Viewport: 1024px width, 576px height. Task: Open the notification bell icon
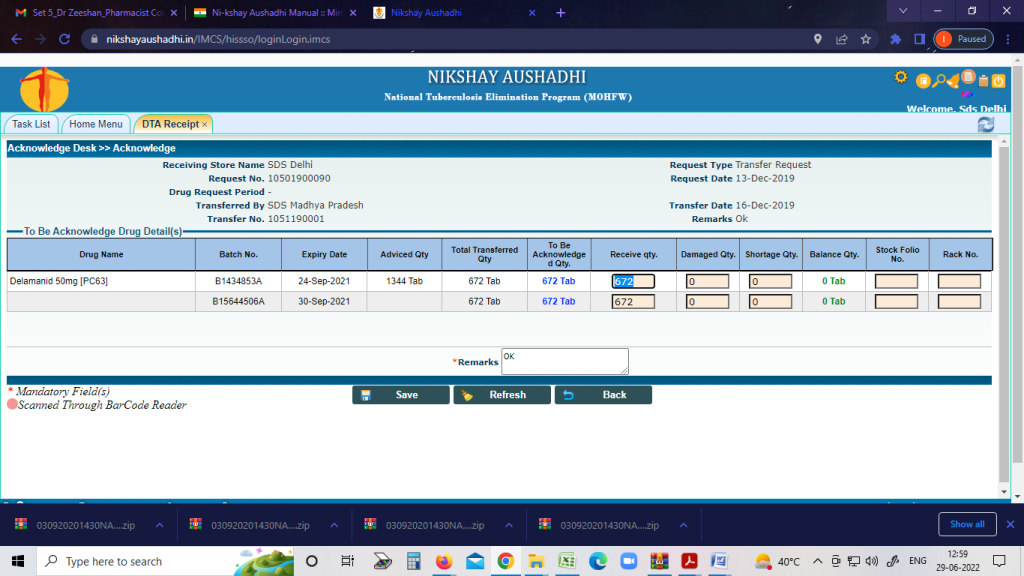(953, 82)
